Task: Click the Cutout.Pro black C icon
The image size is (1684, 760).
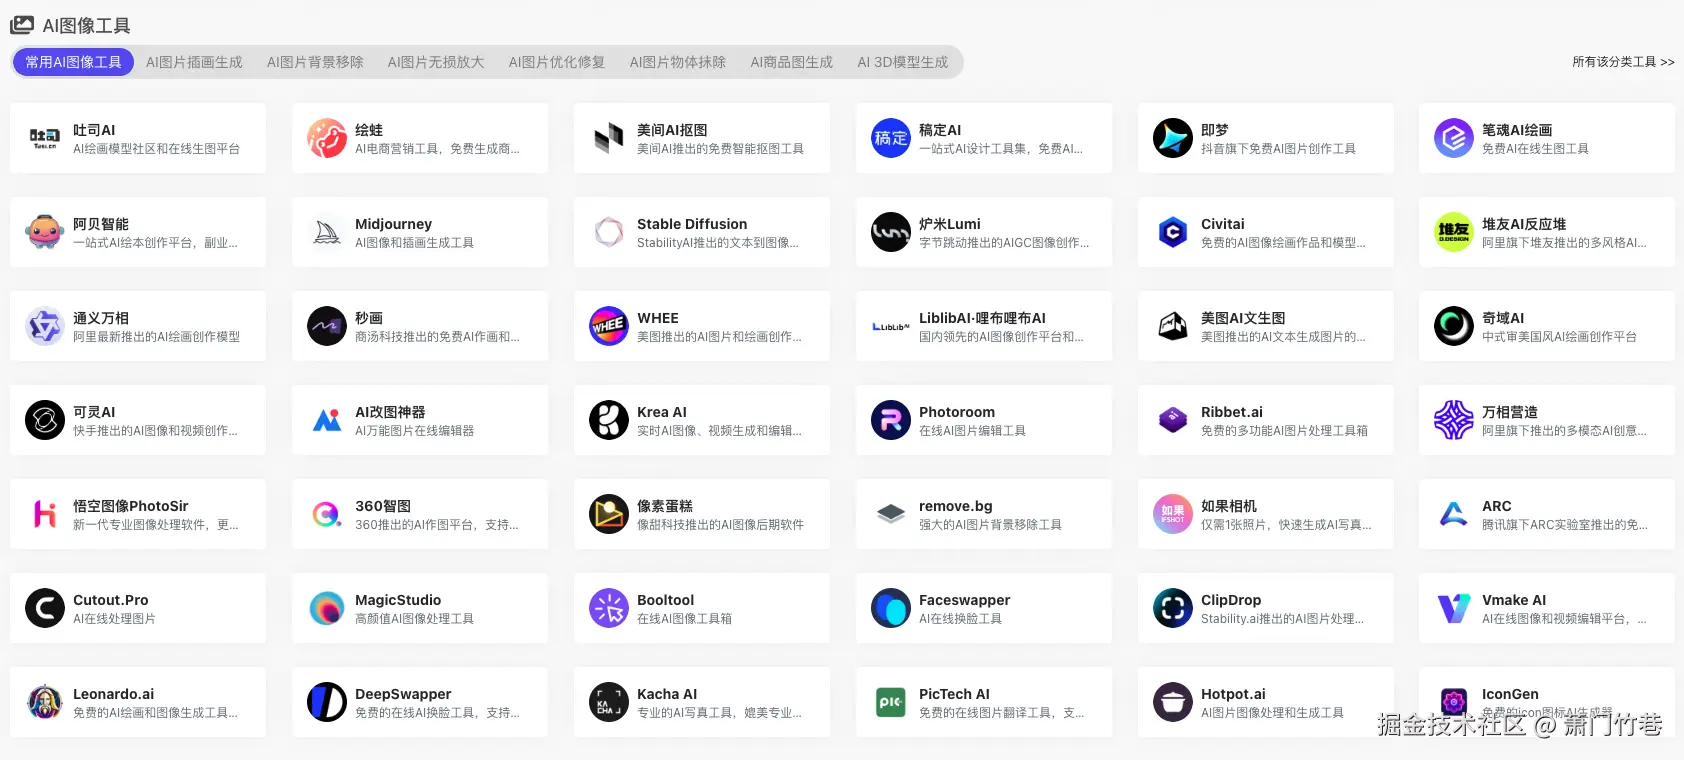Action: click(45, 608)
